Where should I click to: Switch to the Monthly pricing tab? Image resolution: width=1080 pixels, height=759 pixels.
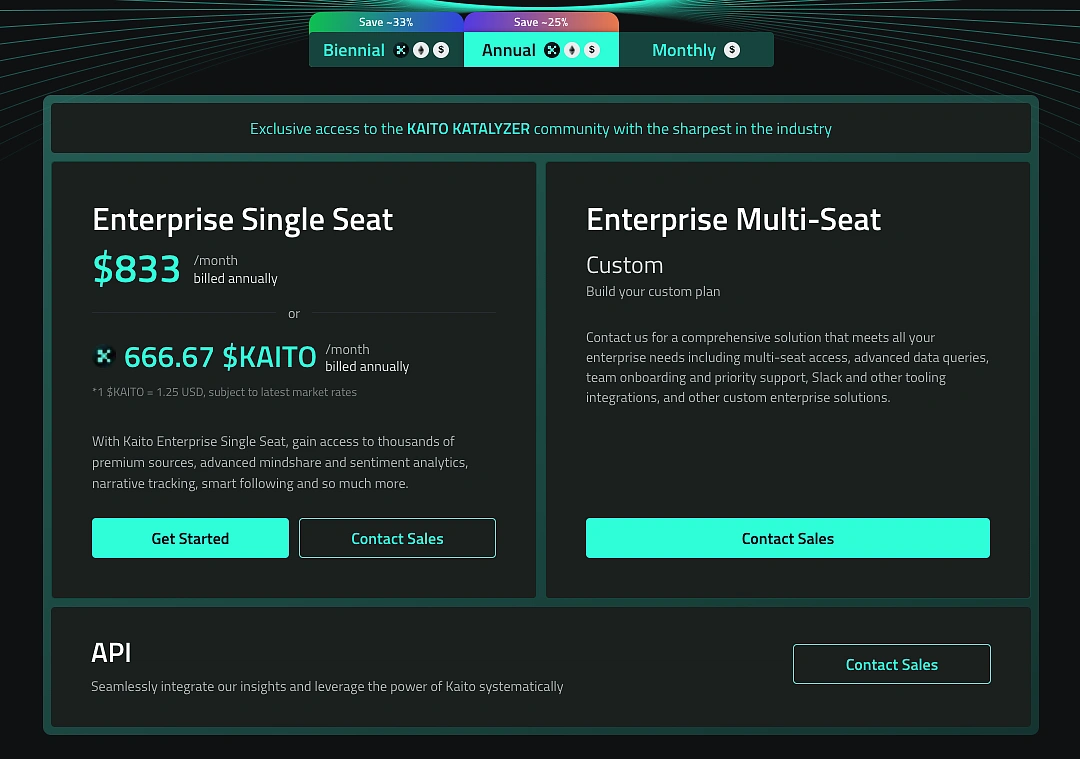pyautogui.click(x=684, y=49)
